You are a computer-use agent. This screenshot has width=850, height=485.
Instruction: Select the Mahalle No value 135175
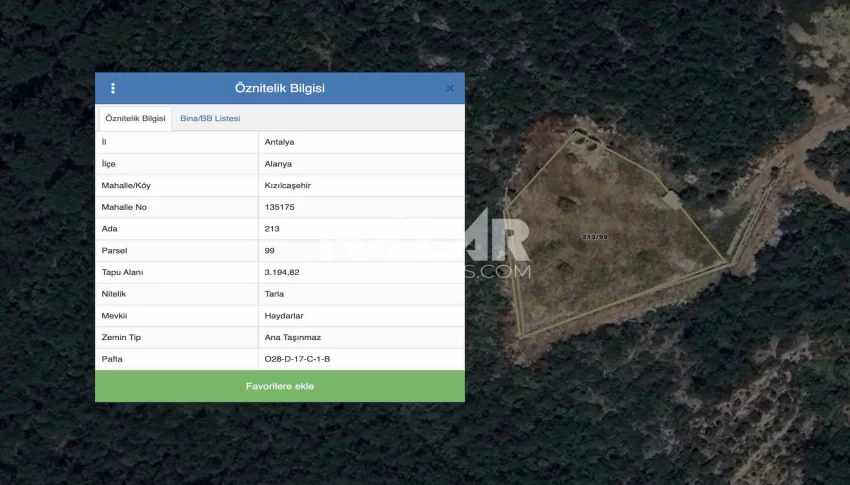(x=280, y=207)
